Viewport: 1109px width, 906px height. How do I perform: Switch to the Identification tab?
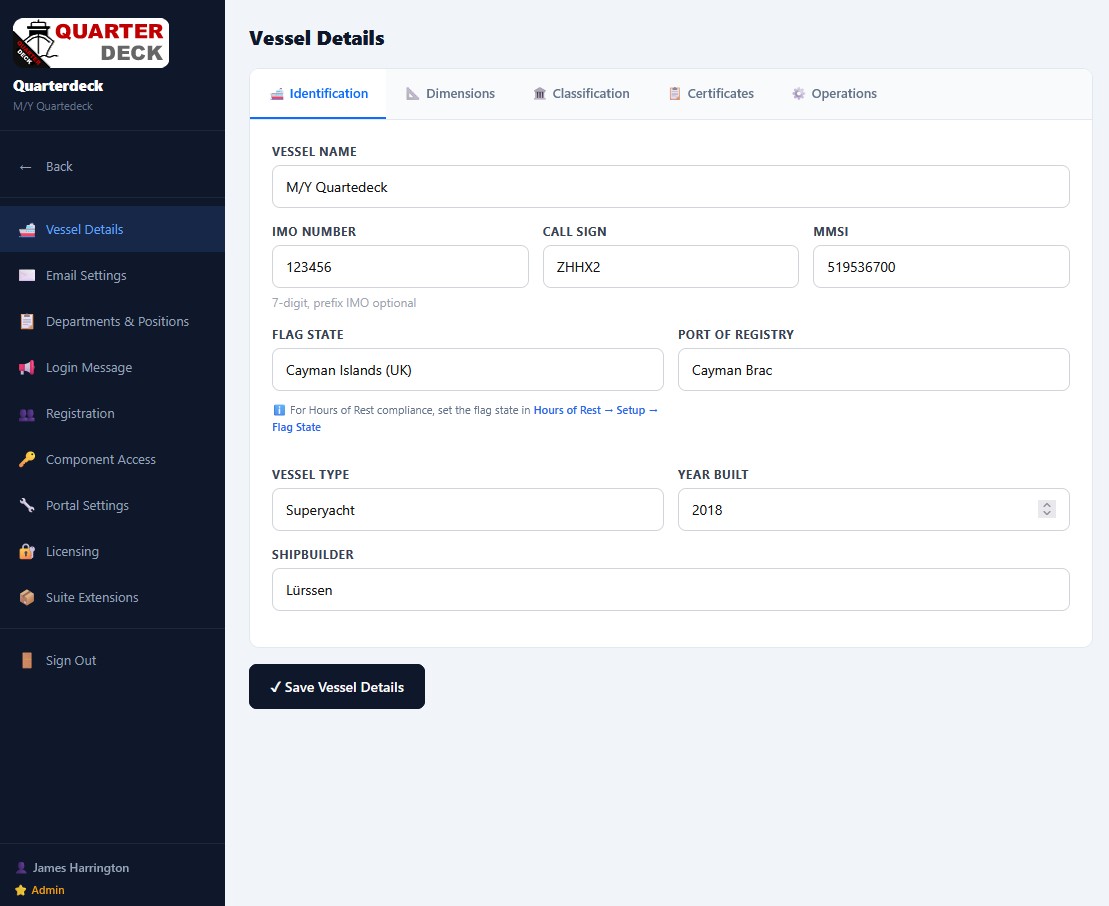(x=318, y=94)
